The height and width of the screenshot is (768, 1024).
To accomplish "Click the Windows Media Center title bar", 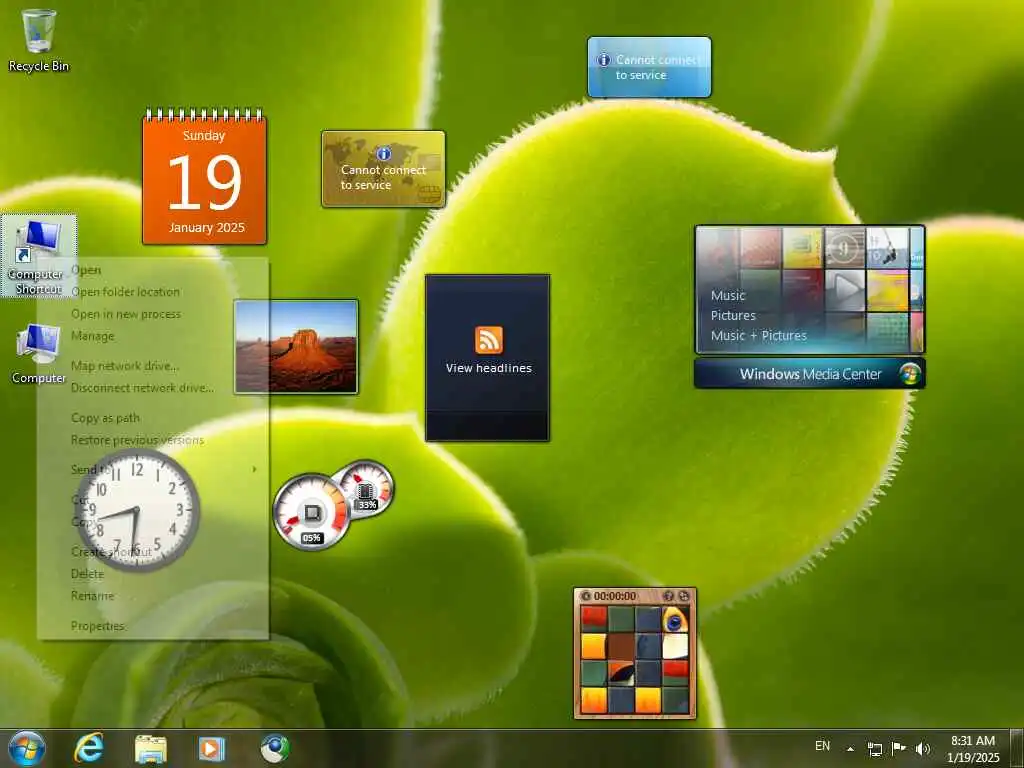I will 810,374.
